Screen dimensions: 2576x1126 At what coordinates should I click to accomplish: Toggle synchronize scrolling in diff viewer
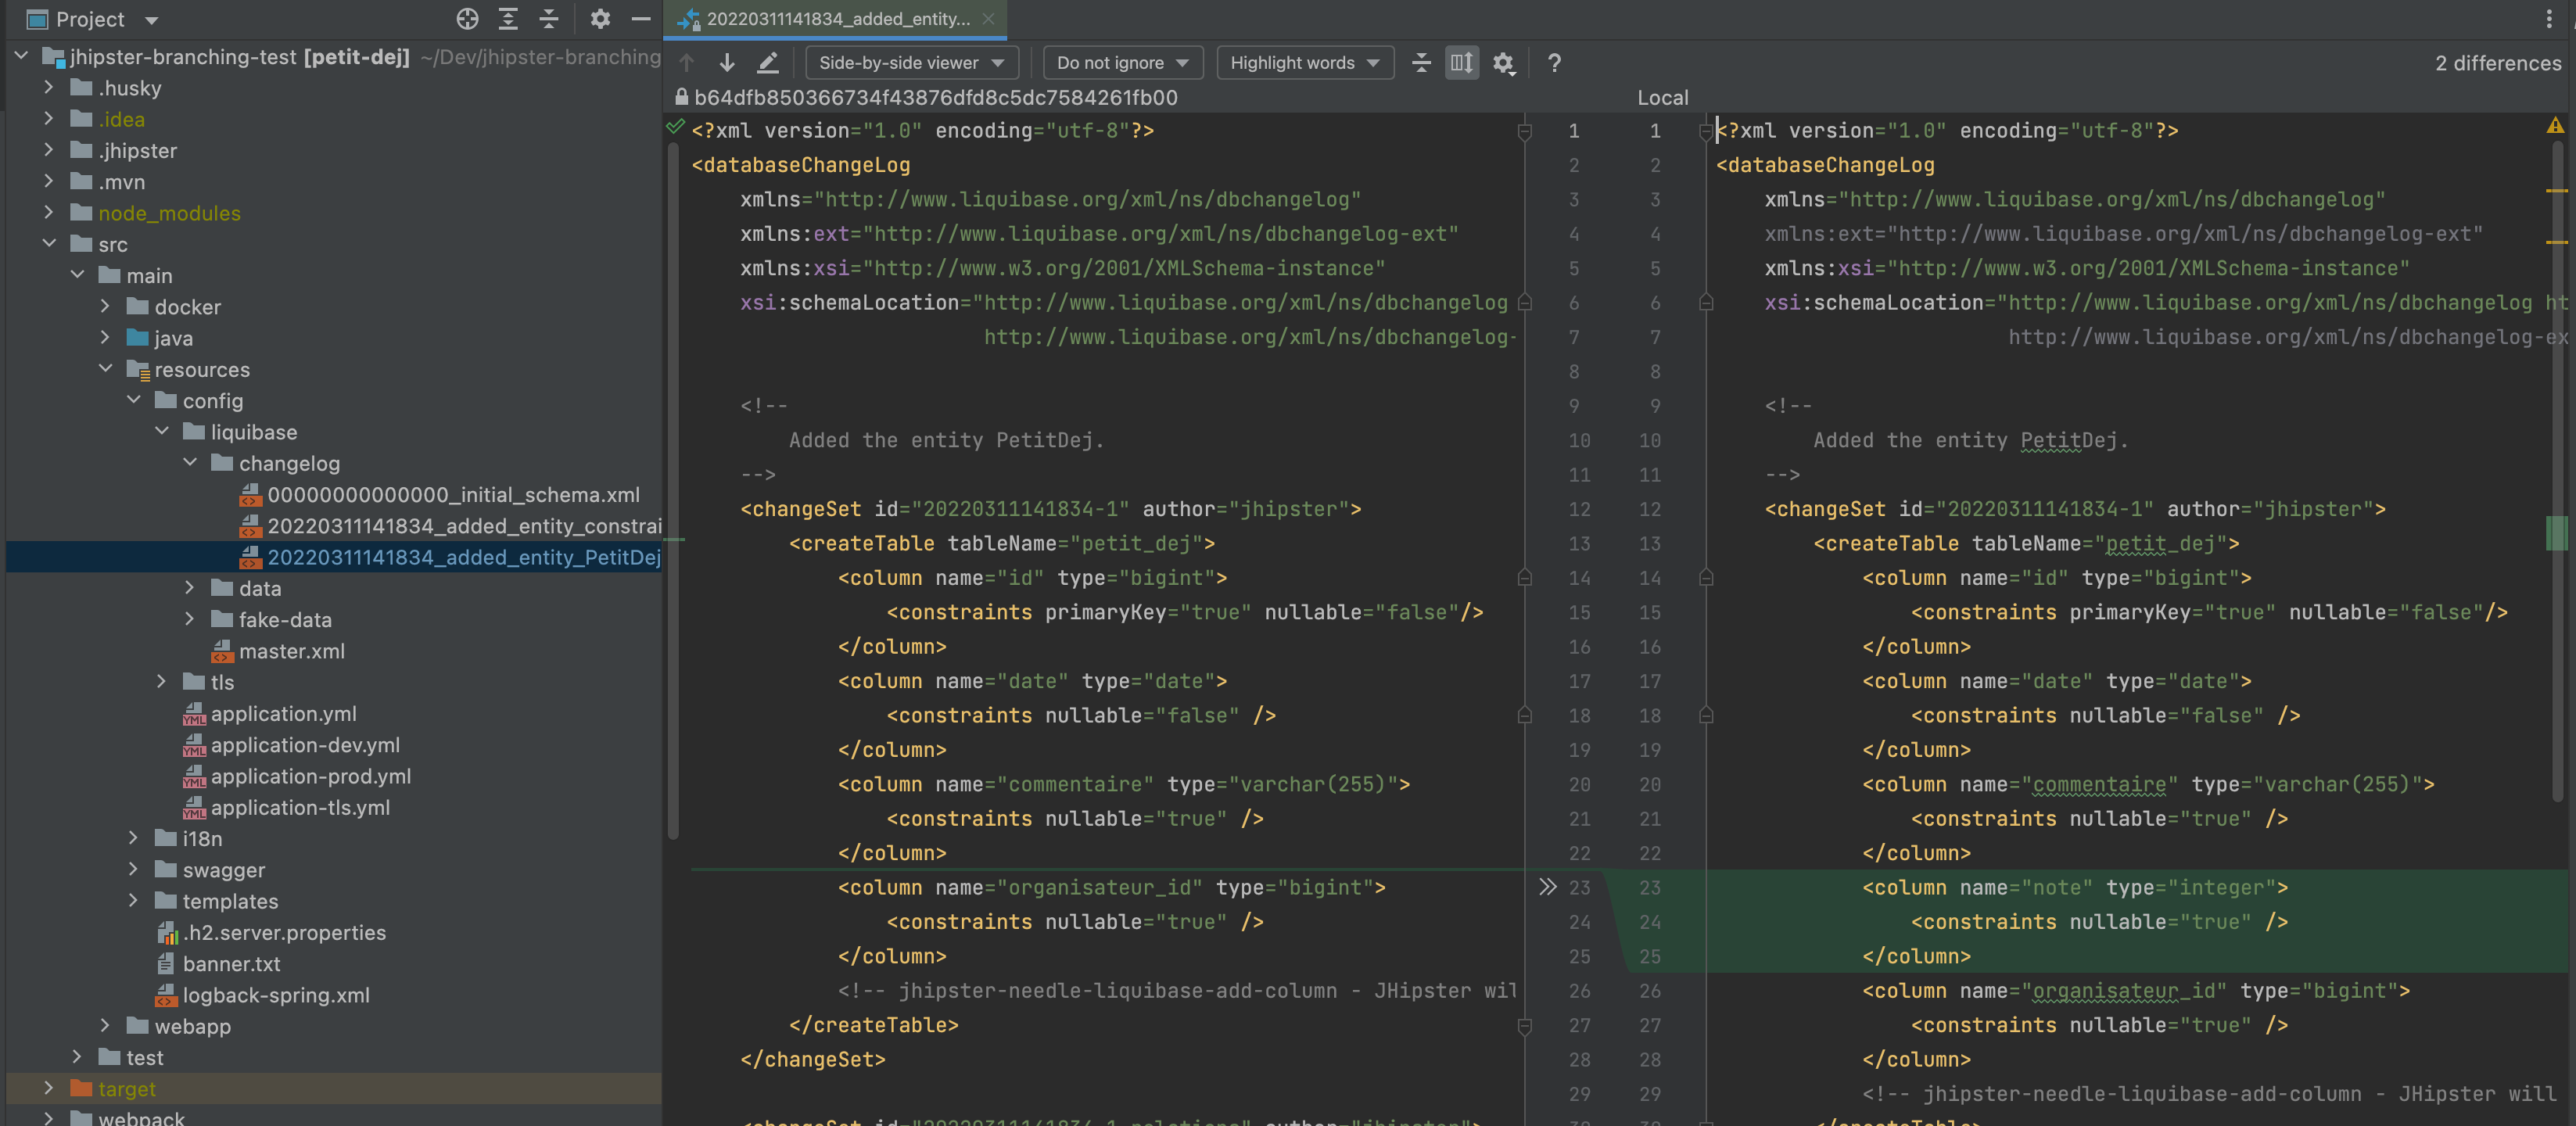pyautogui.click(x=1461, y=63)
